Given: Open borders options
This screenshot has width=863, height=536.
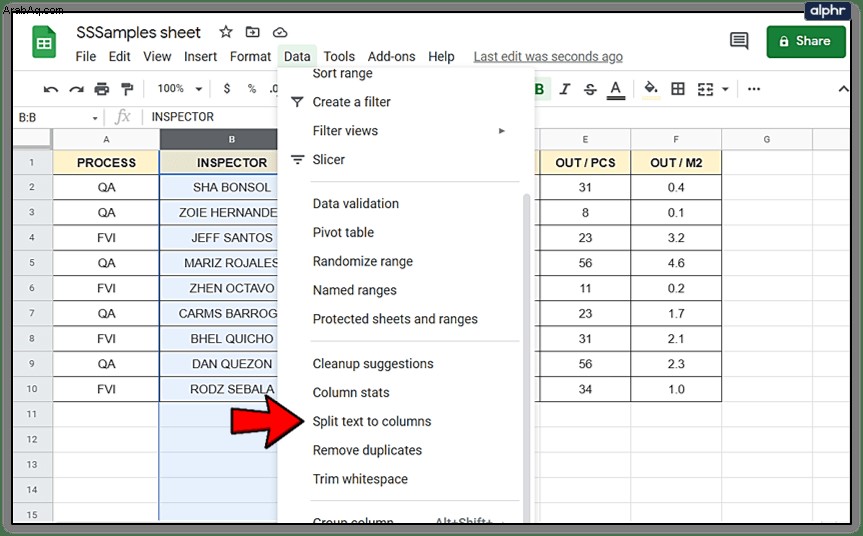Looking at the screenshot, I should pos(678,89).
